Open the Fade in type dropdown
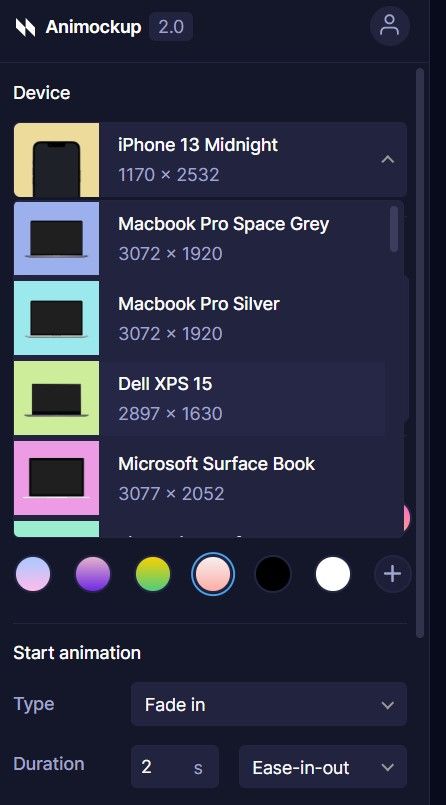 [269, 704]
